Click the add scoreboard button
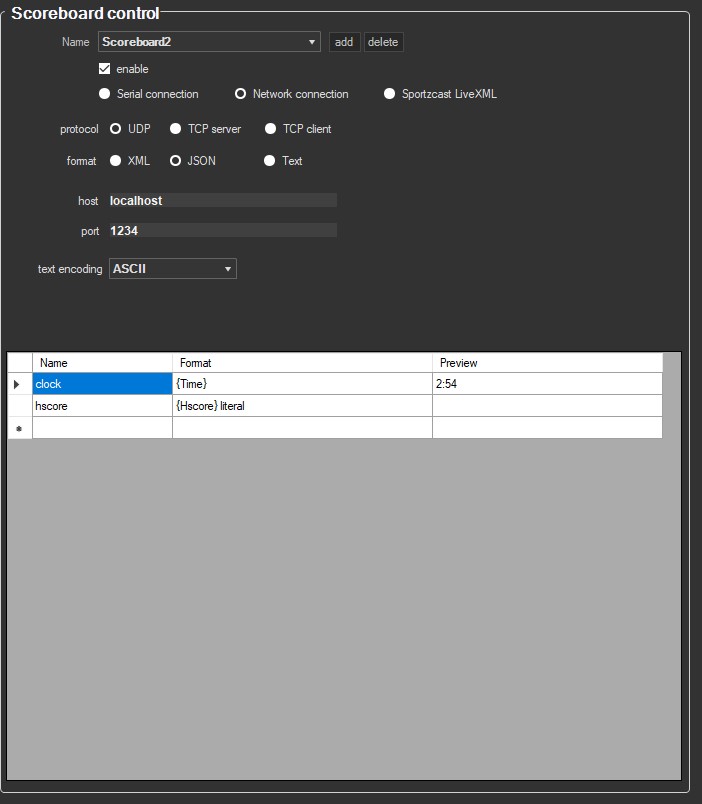Viewport: 702px width, 804px height. tap(344, 42)
